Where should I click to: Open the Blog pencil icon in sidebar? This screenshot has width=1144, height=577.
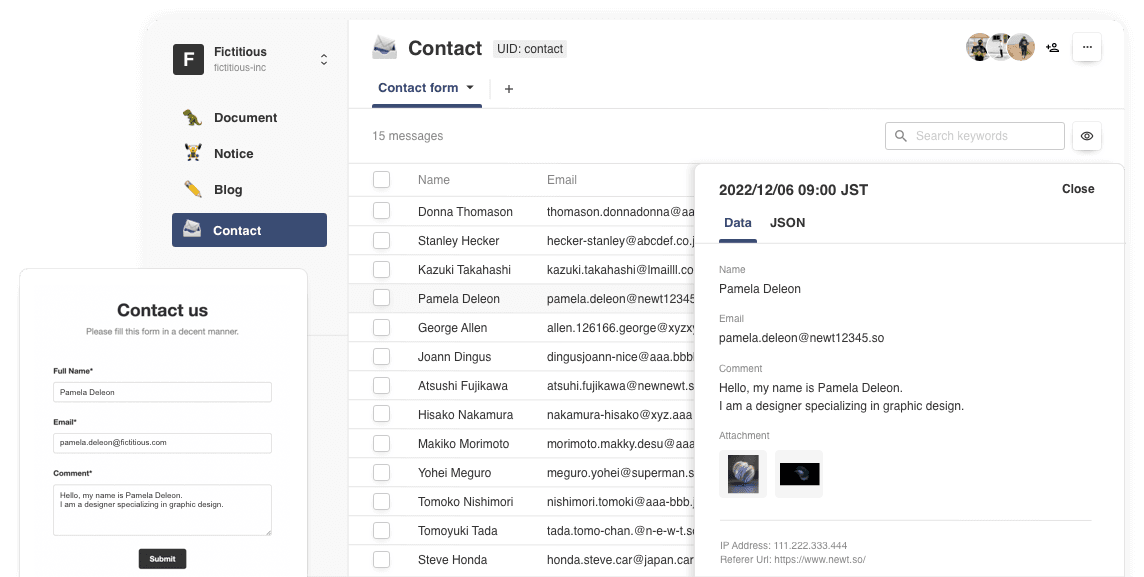pos(192,189)
